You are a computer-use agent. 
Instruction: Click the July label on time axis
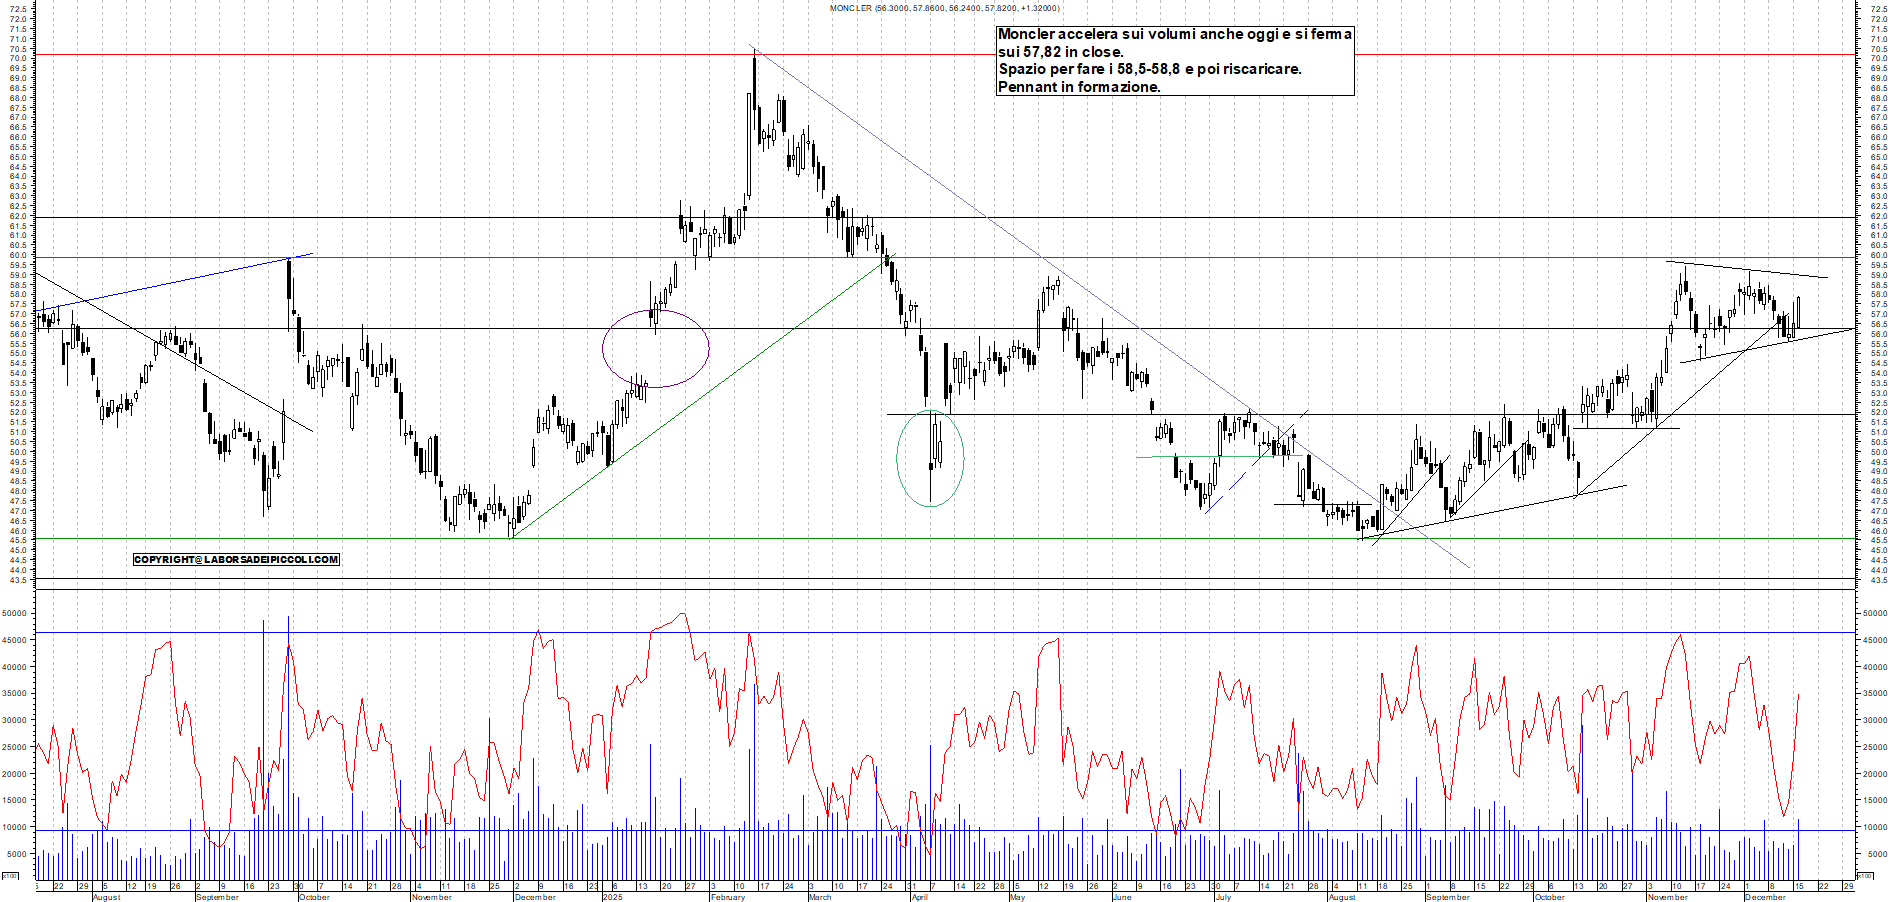[1222, 897]
